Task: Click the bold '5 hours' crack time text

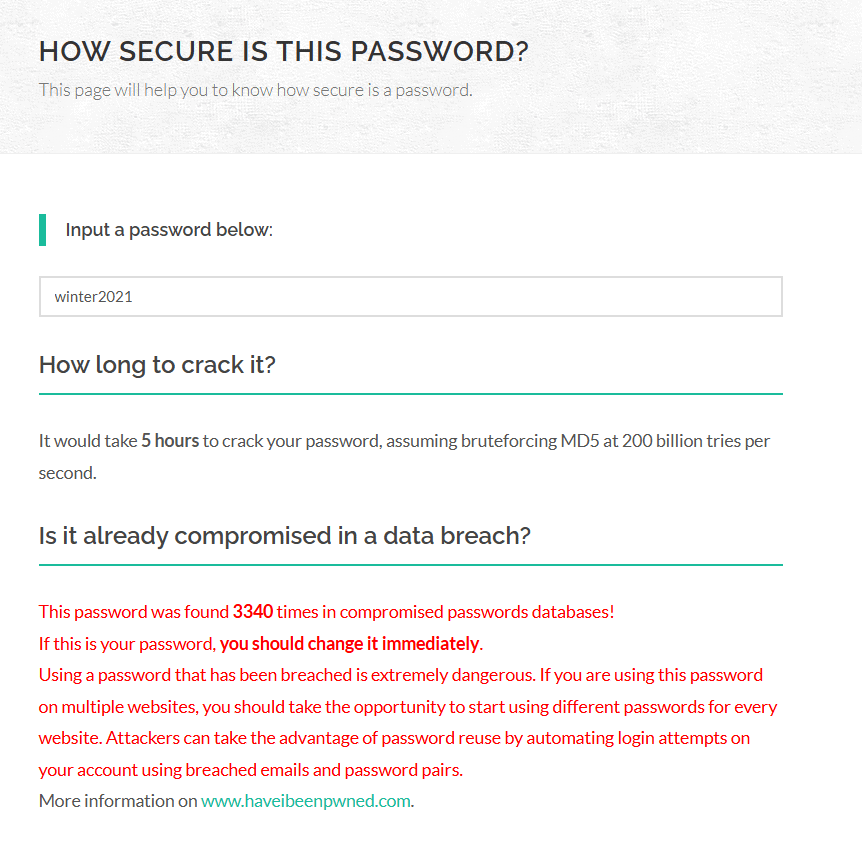Action: coord(170,441)
